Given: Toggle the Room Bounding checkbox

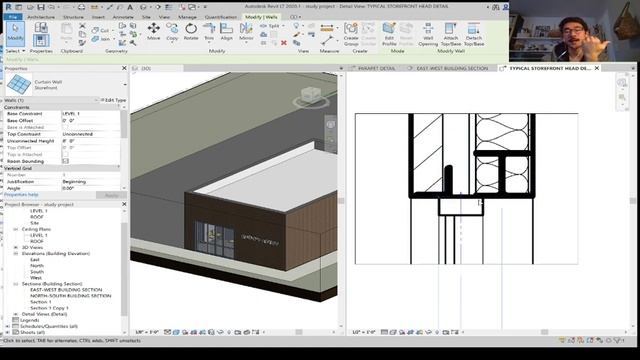Looking at the screenshot, I should coord(65,161).
